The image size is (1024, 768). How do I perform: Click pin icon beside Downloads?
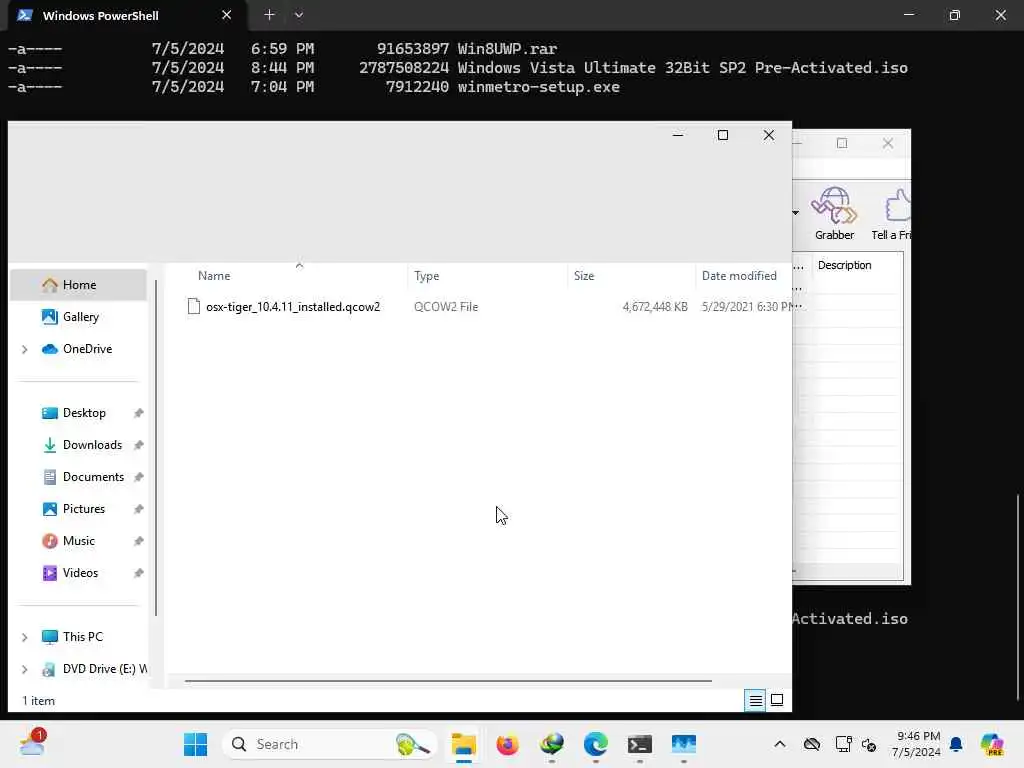click(x=138, y=445)
